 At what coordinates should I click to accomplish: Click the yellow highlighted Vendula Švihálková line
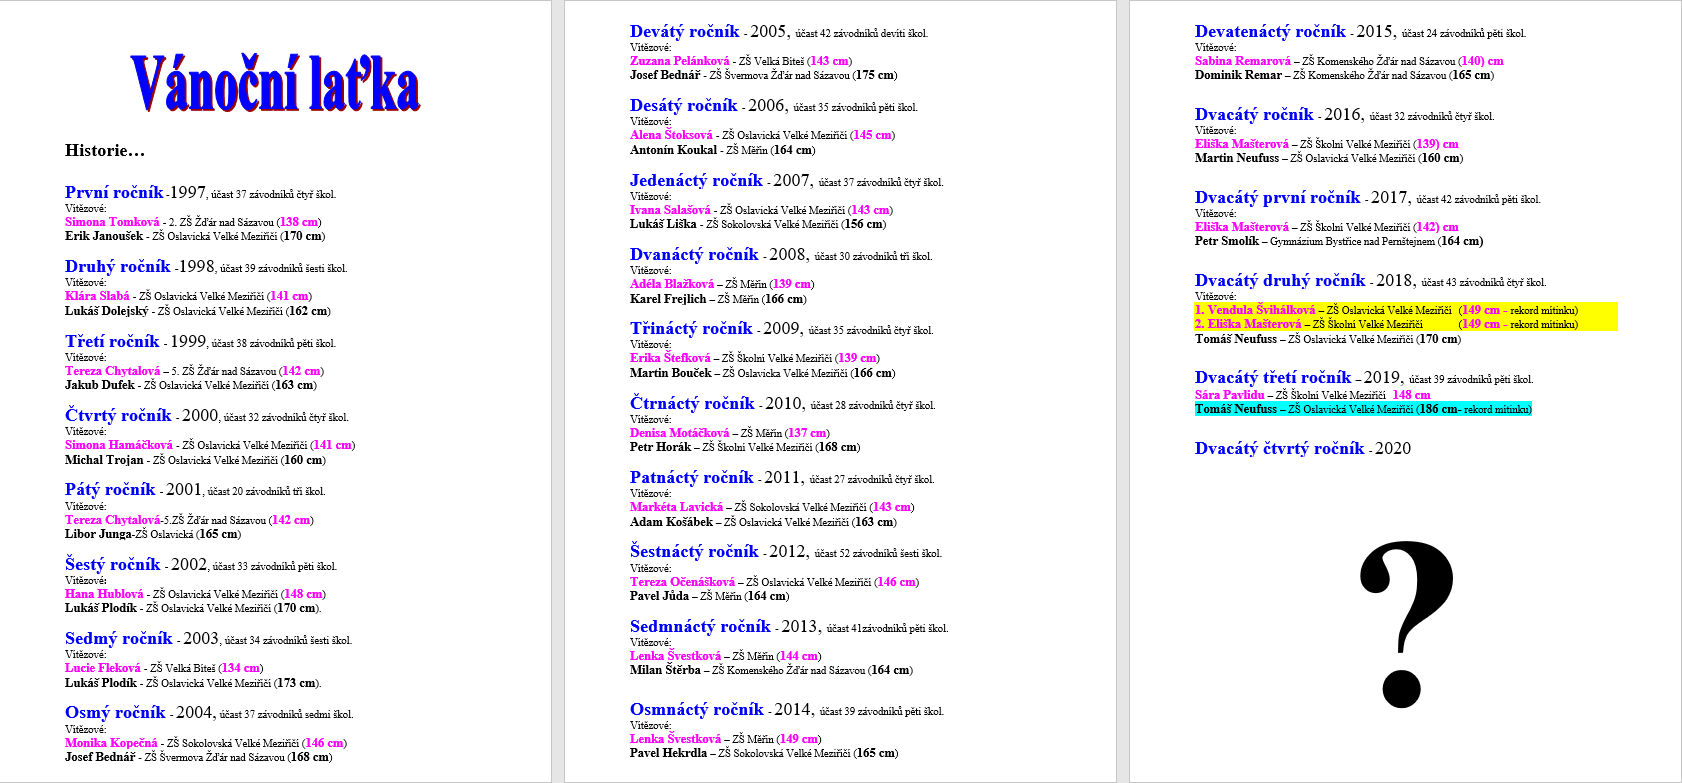pos(1385,310)
